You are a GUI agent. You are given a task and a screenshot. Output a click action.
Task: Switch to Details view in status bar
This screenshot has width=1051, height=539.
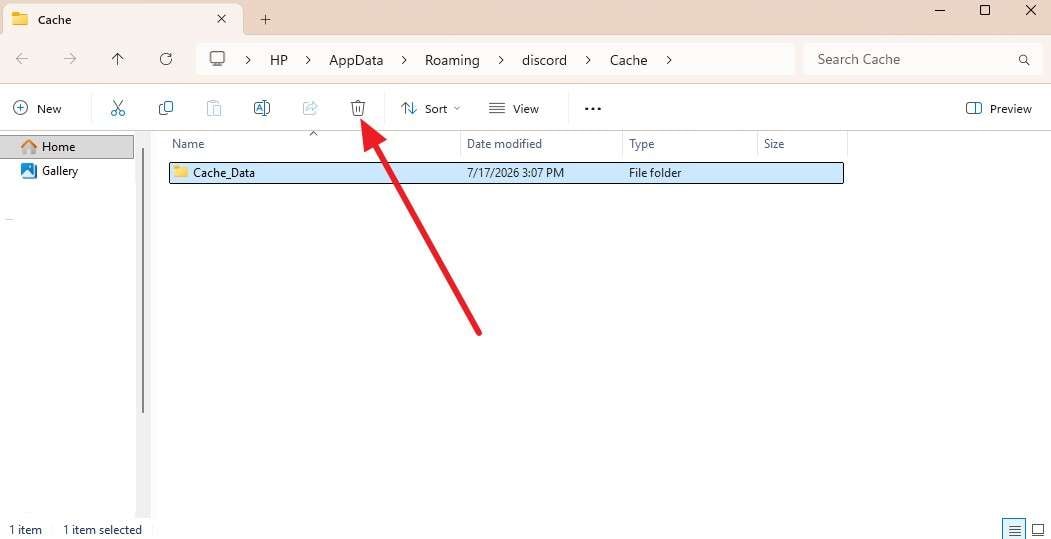pyautogui.click(x=1015, y=529)
